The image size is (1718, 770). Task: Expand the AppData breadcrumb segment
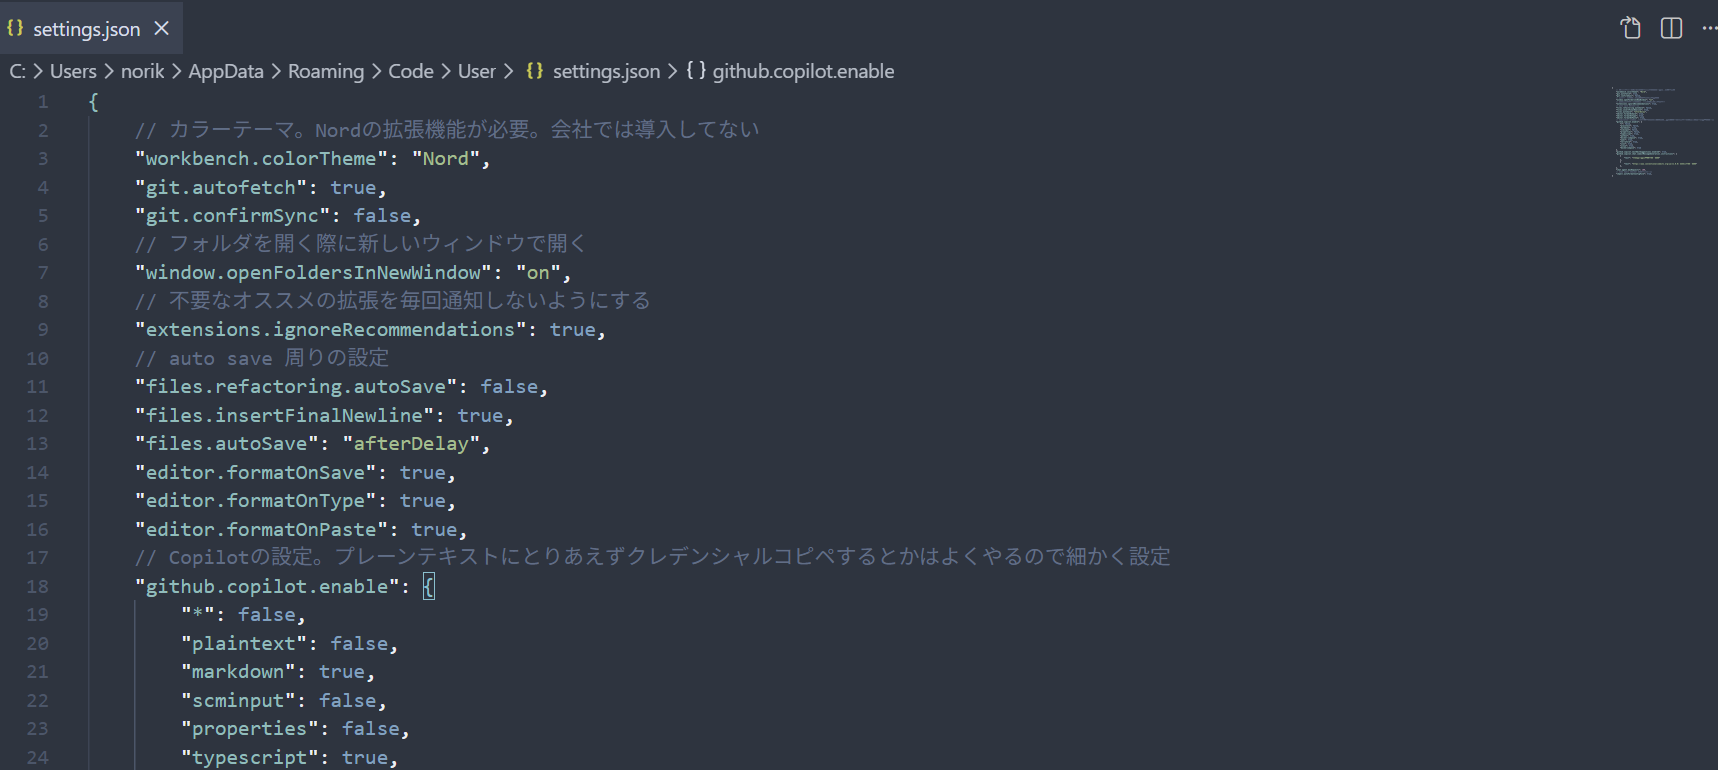(x=226, y=71)
